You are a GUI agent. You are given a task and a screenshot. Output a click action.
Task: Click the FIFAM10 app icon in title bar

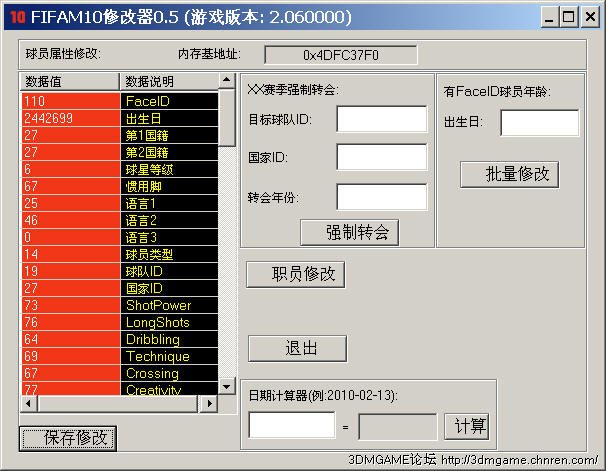[x=16, y=16]
